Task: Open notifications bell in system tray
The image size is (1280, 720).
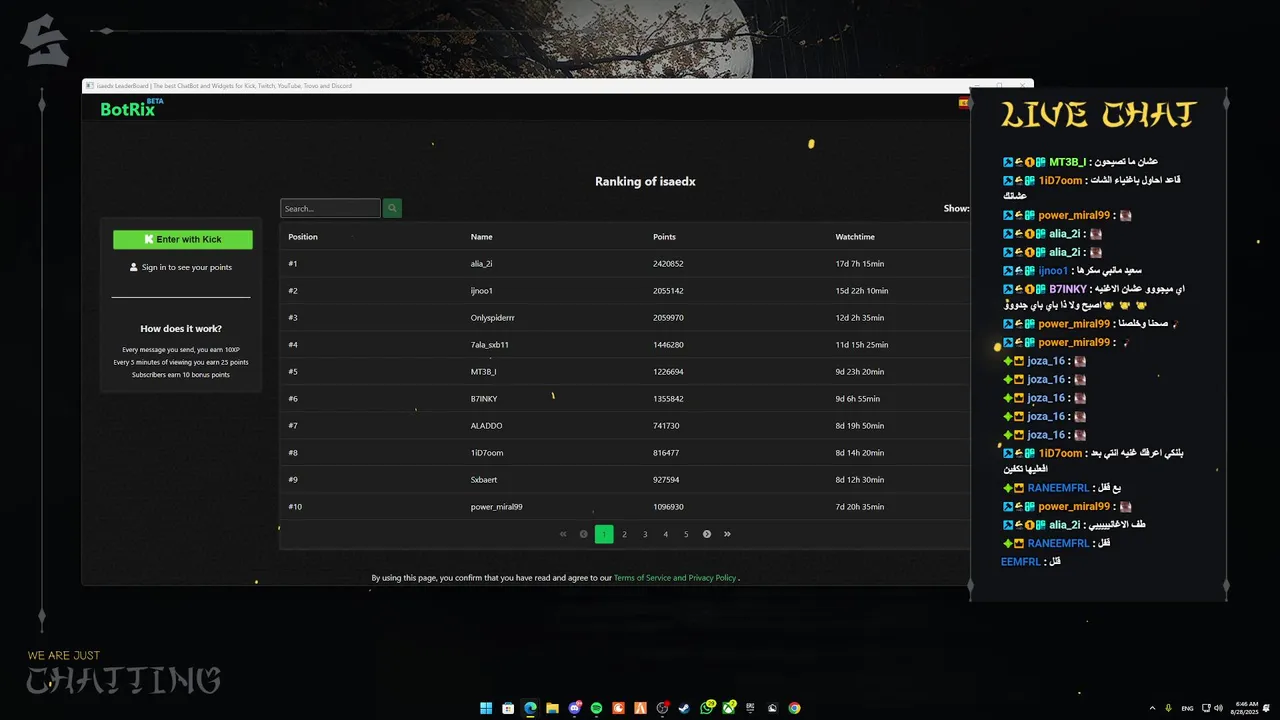Action: (x=1266, y=708)
